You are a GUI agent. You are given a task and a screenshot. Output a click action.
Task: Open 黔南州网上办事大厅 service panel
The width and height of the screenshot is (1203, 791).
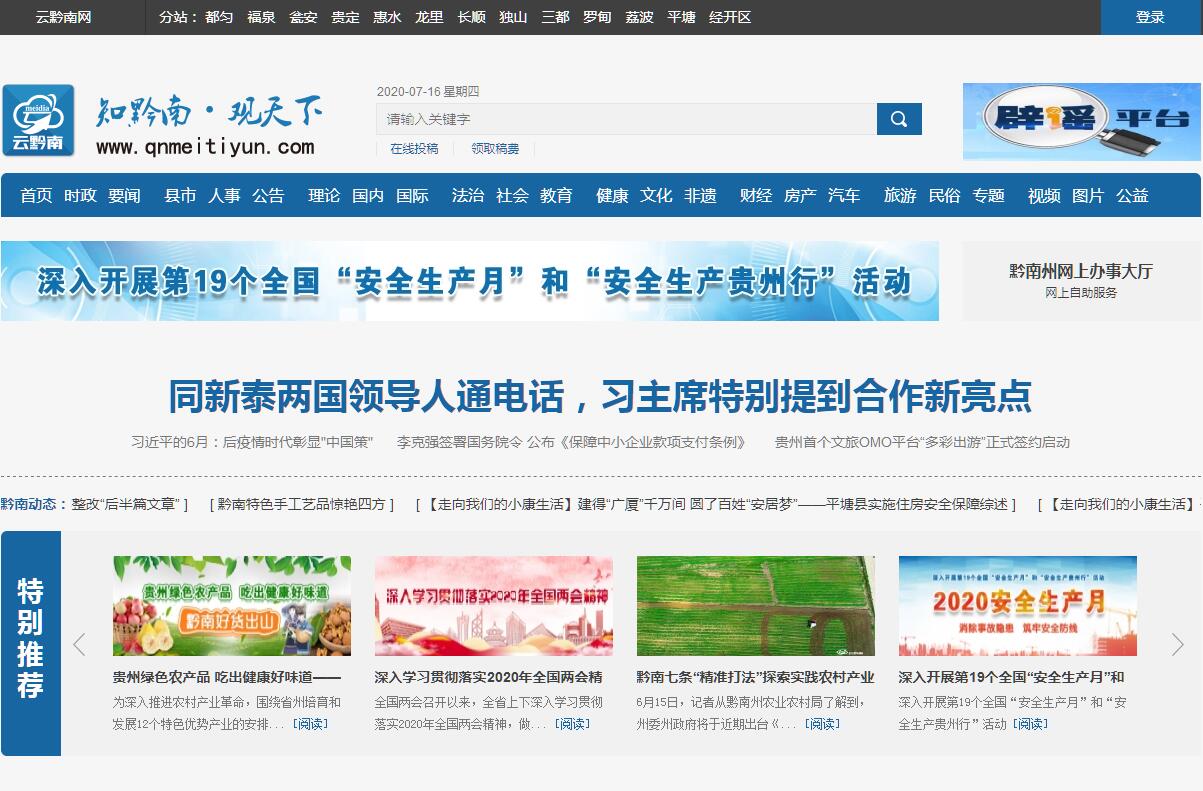pos(1080,280)
